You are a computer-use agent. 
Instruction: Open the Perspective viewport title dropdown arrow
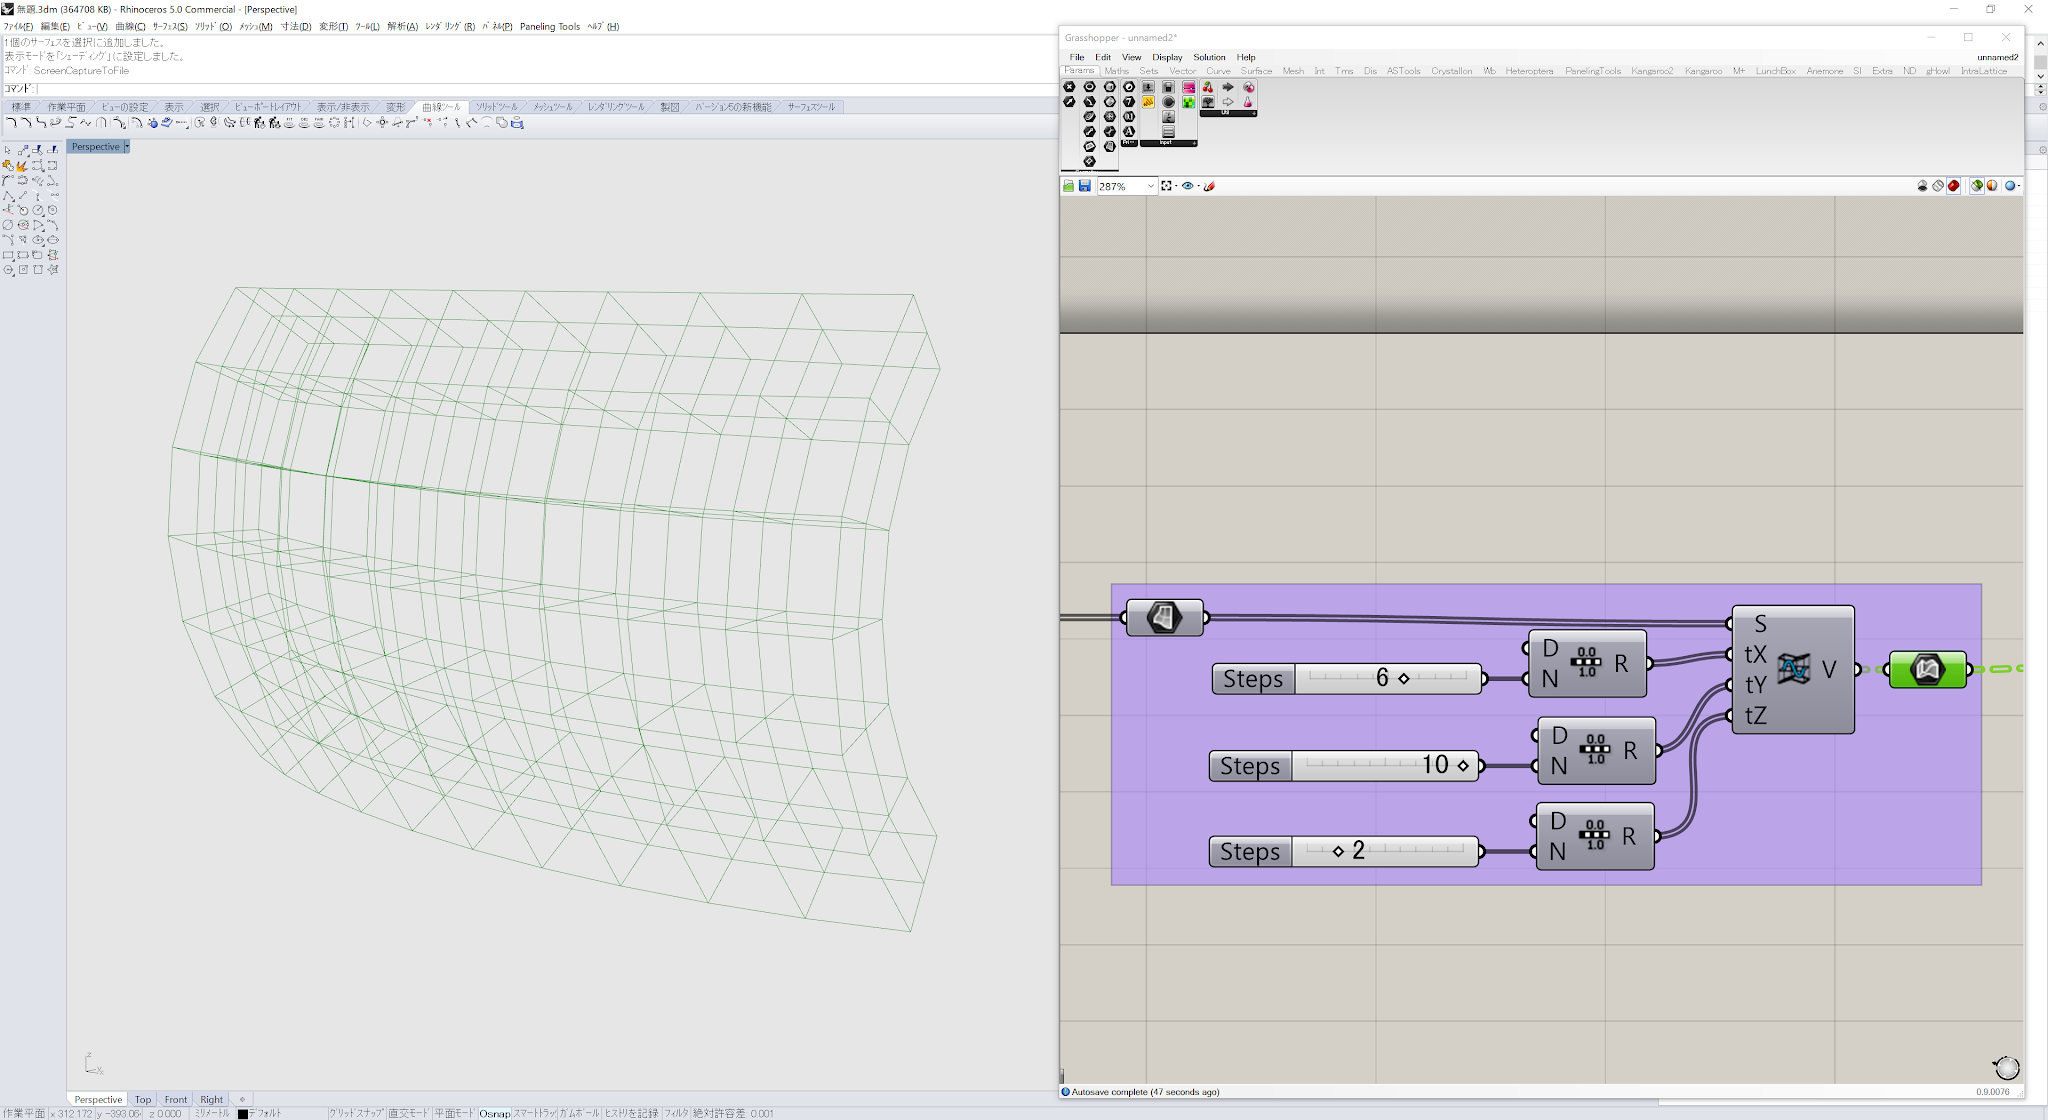[x=127, y=146]
